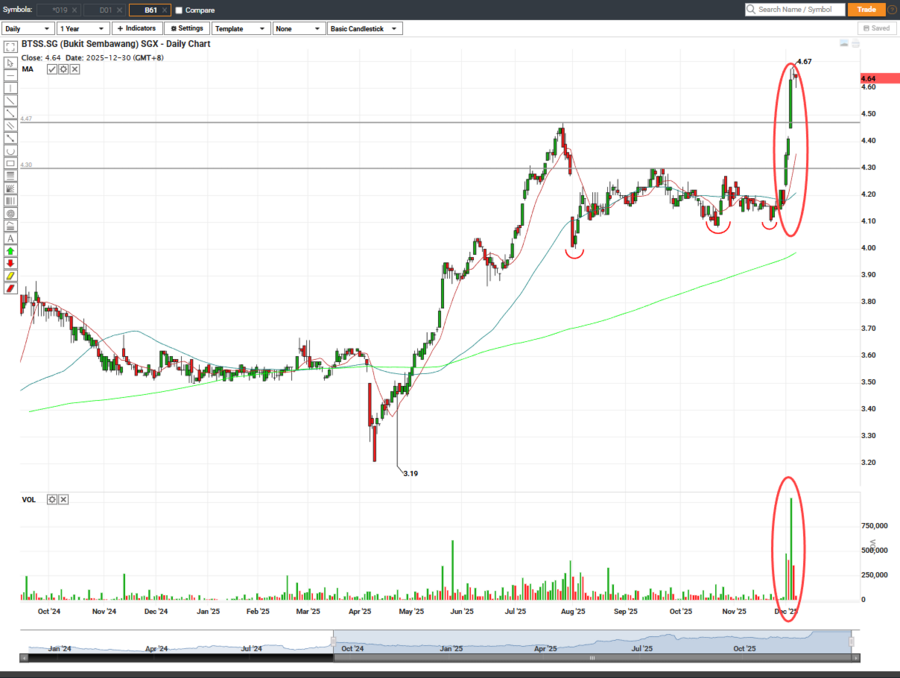Viewport: 900px width, 678px height.
Task: Expand the 1 Year range dropdown
Action: (x=82, y=29)
